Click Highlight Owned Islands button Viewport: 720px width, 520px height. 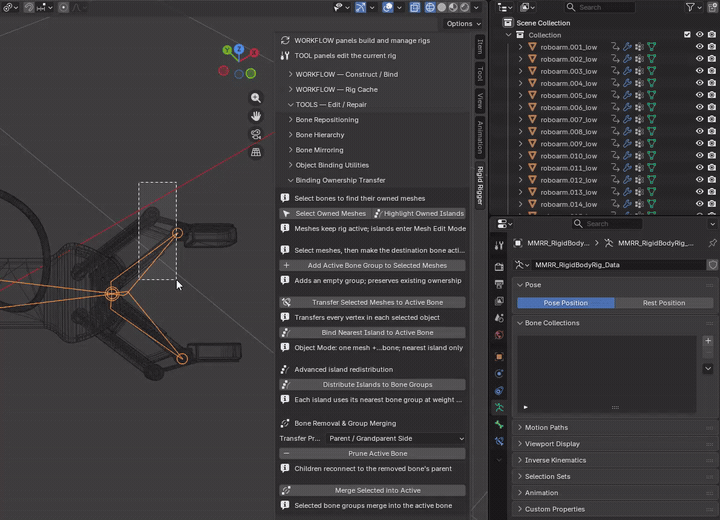coord(419,214)
